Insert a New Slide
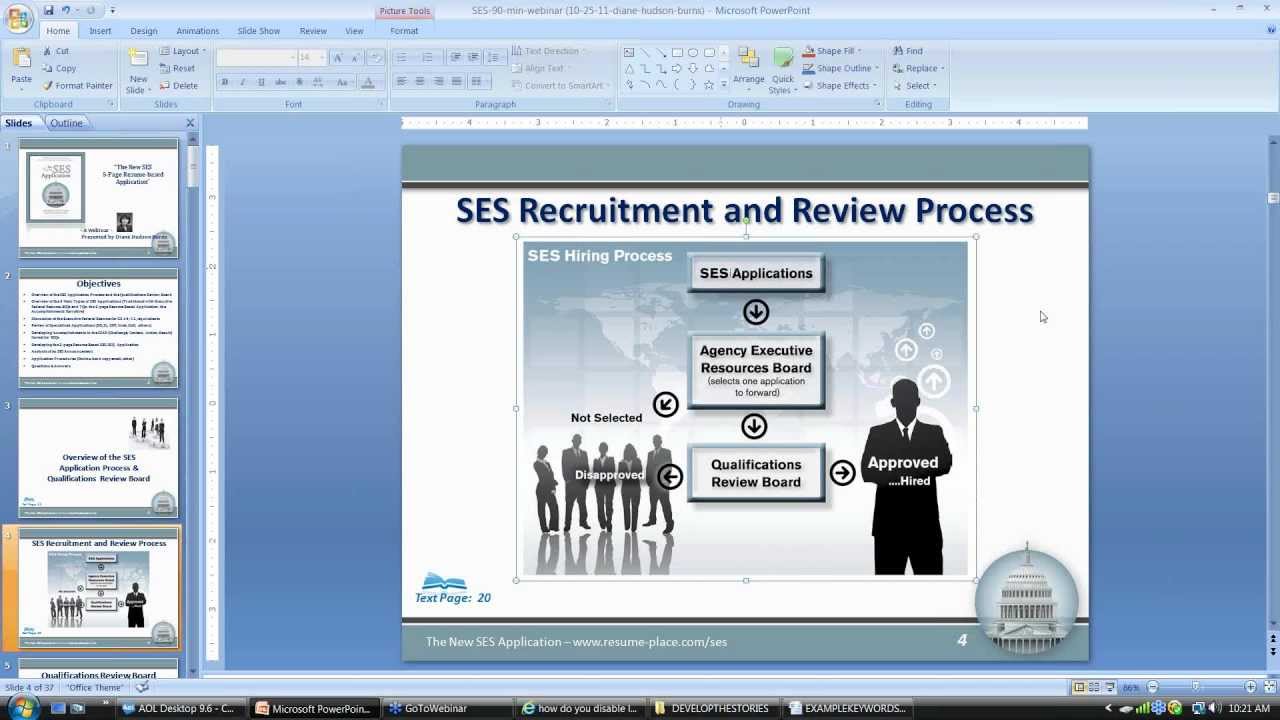1280x720 pixels. [x=138, y=70]
